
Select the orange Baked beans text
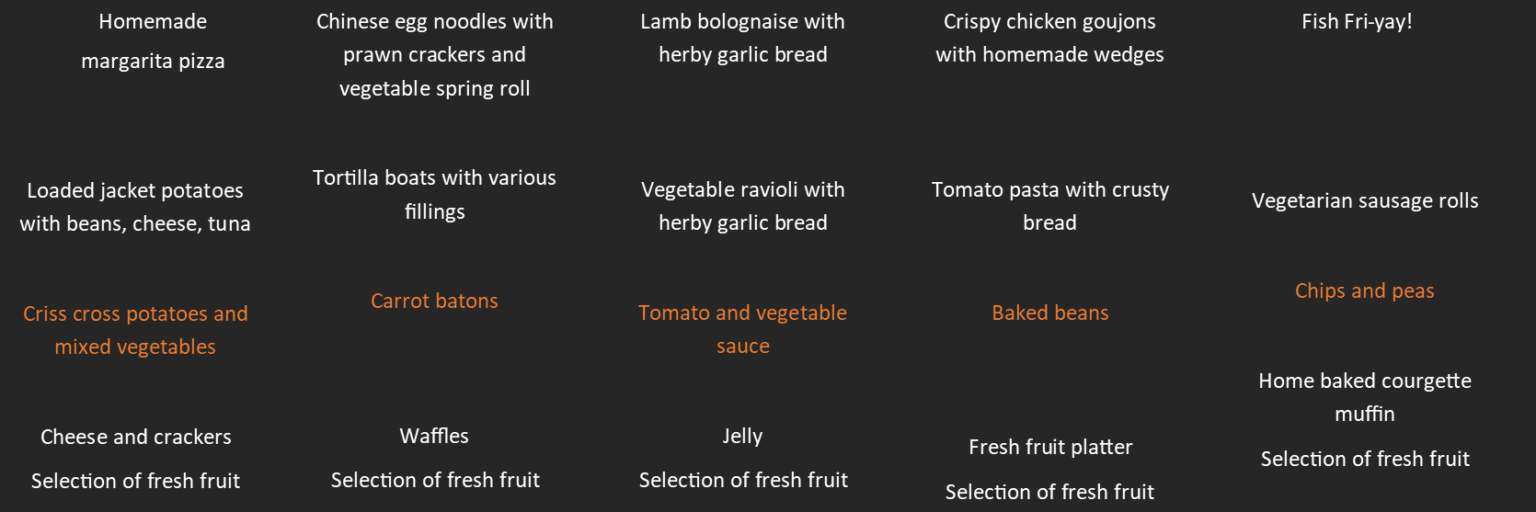coord(1050,313)
